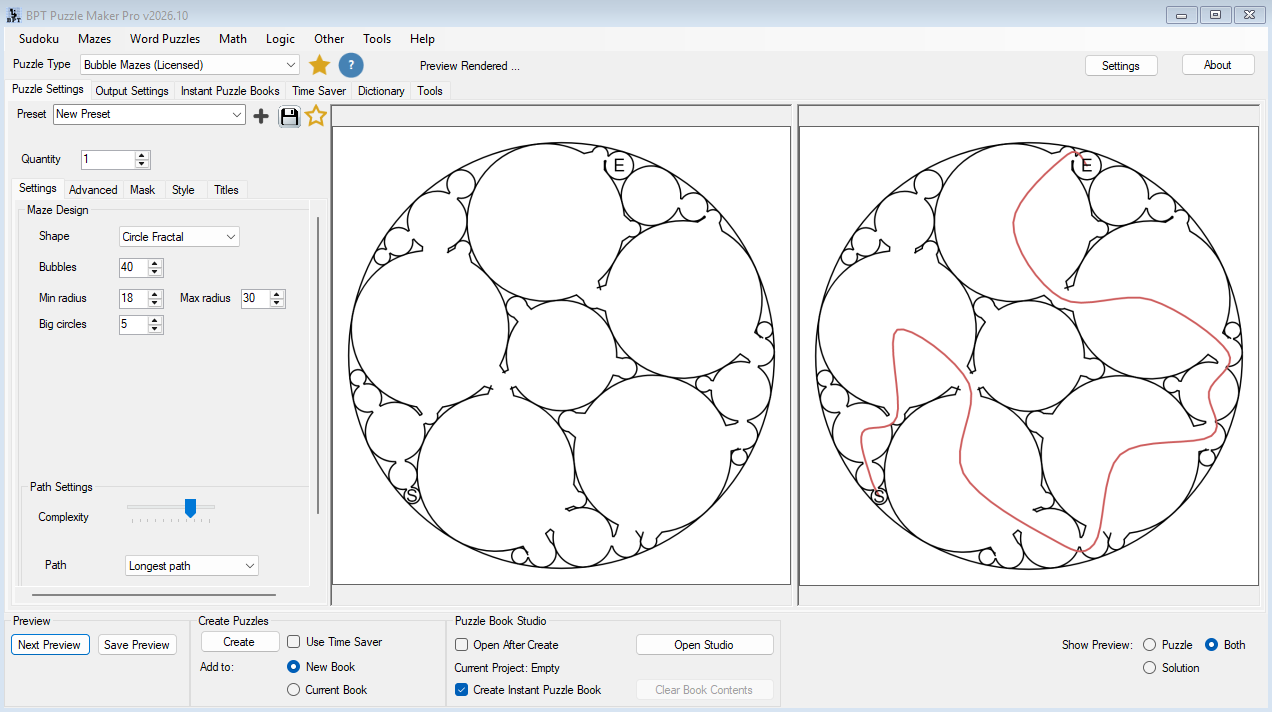Open the Tools menu
Screen dimensions: 1272x712
click(x=377, y=39)
